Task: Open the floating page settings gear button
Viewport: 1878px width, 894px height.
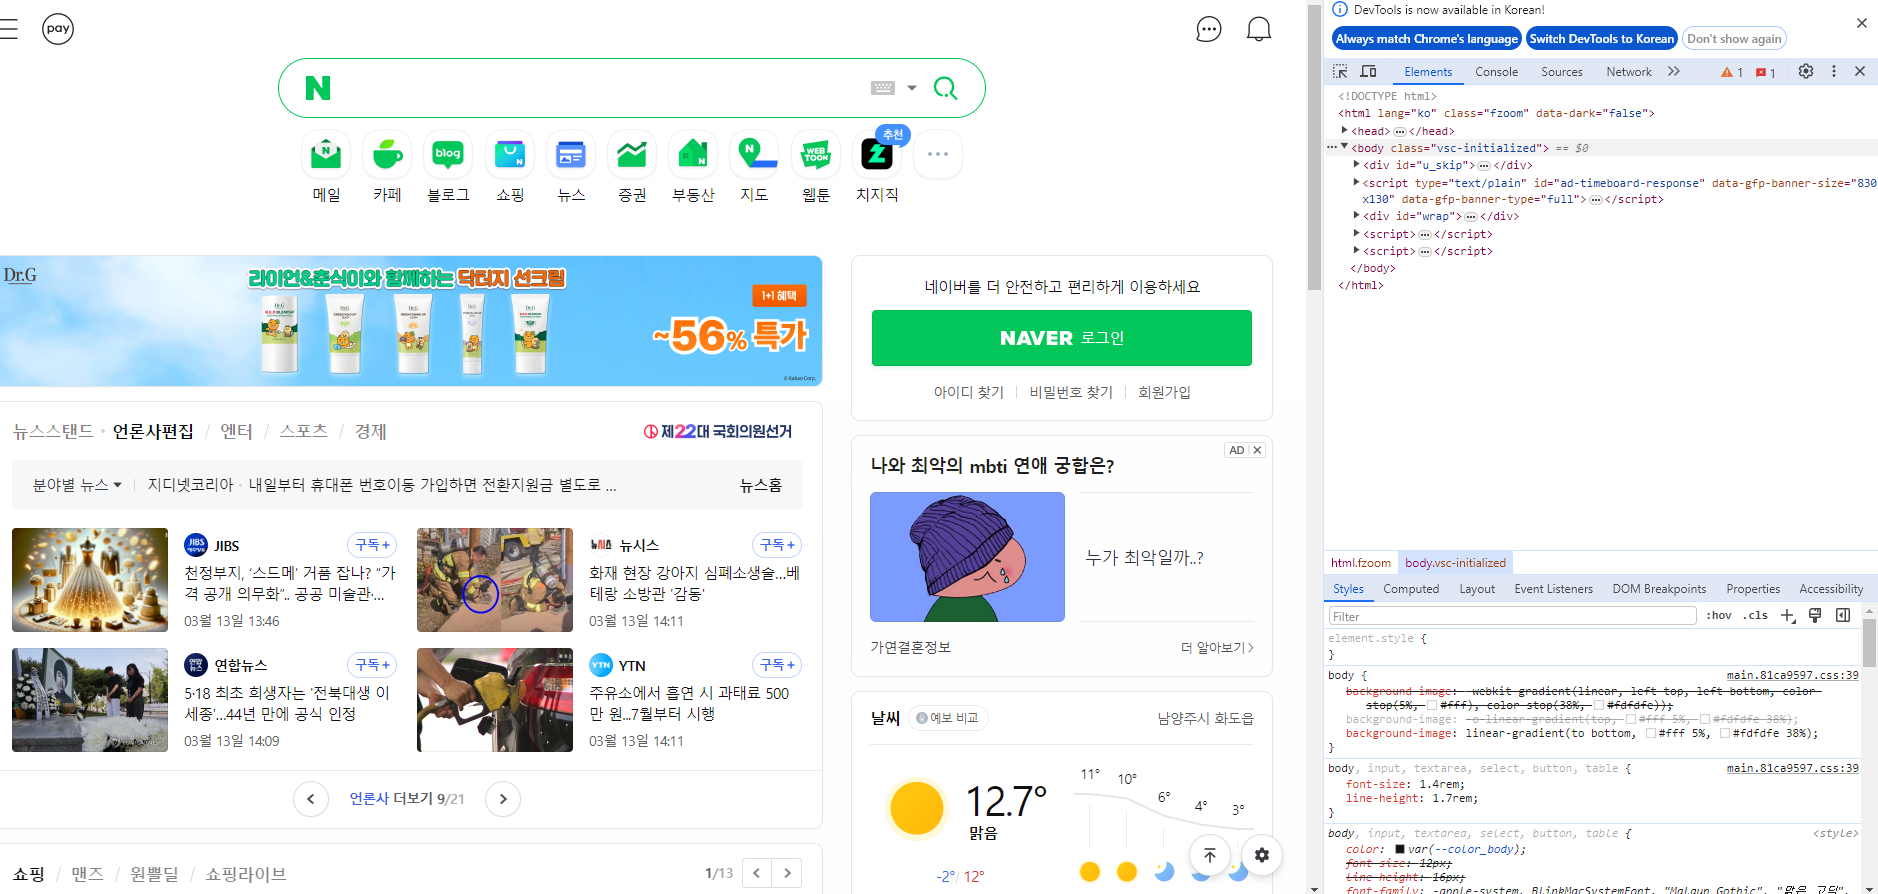Action: tap(1262, 855)
